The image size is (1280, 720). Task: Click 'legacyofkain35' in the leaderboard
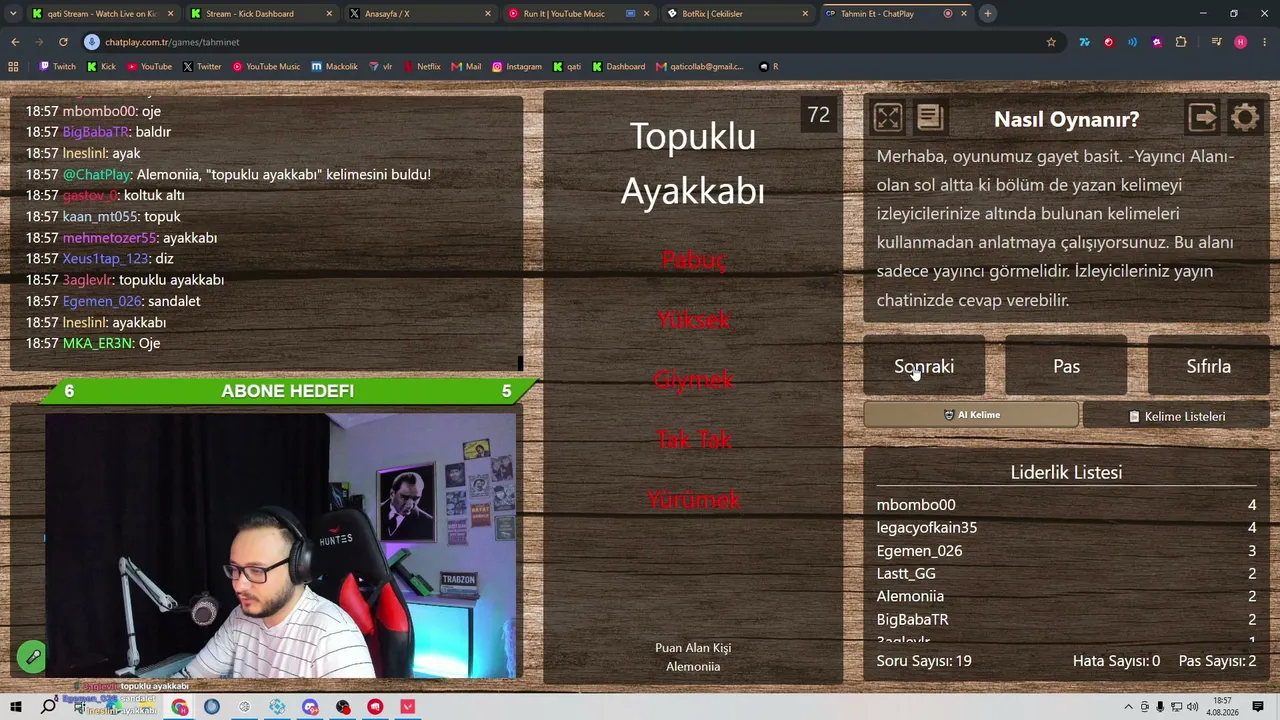(x=927, y=528)
